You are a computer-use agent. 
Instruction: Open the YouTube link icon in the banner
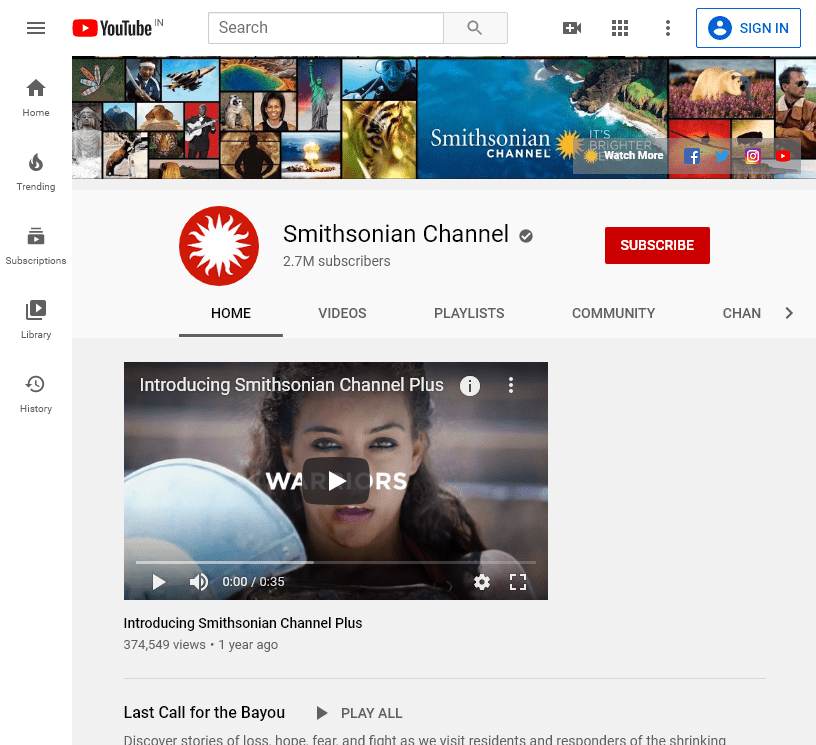coord(783,156)
